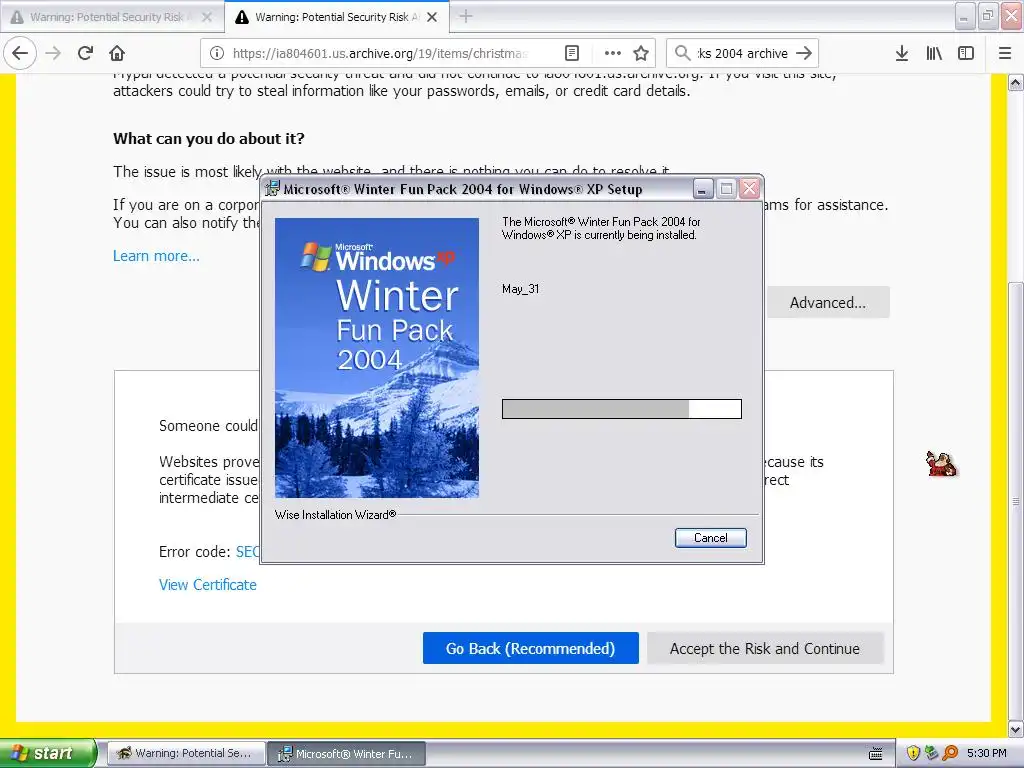Click the network connection tray icon
Viewport: 1024px width, 768px height.
tap(931, 753)
